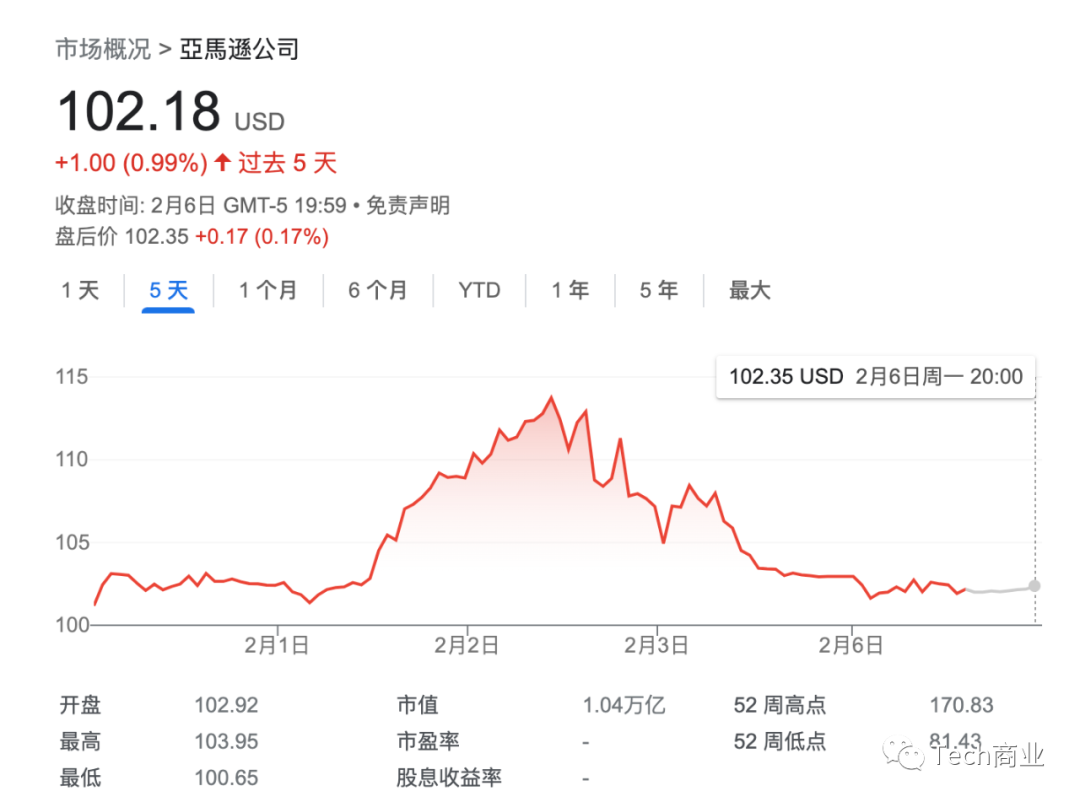Click the 102.35 USD chart tooltip
This screenshot has width=1080, height=802.
pos(875,377)
